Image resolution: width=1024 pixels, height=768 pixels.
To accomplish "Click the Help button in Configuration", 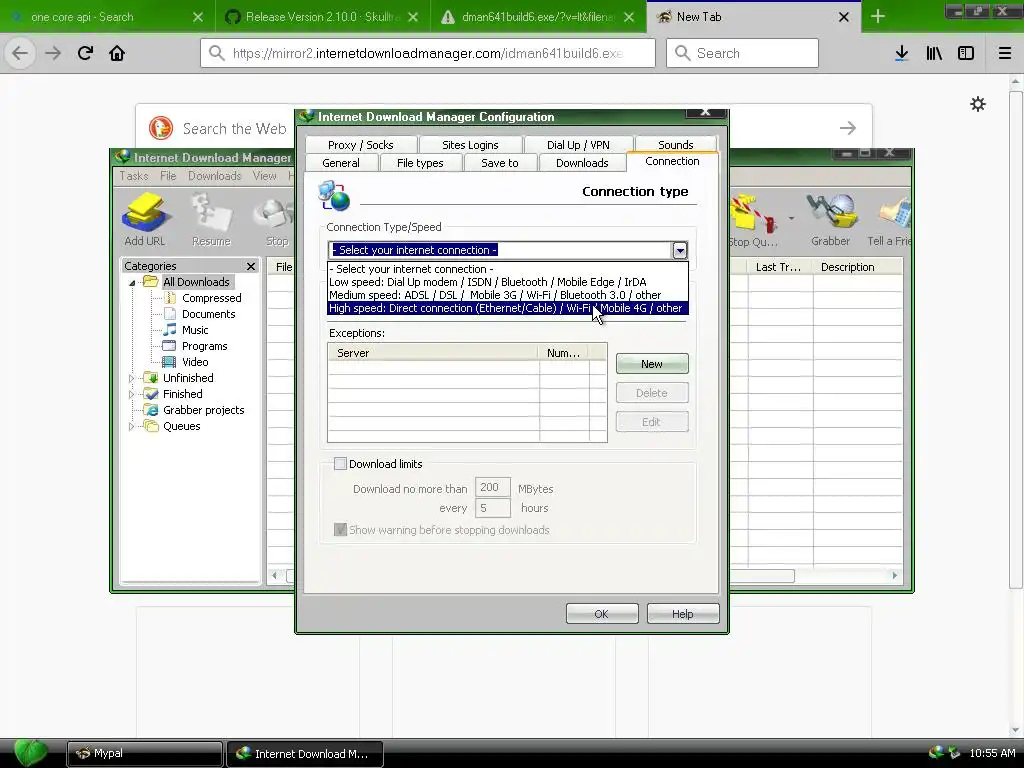I will (x=682, y=614).
